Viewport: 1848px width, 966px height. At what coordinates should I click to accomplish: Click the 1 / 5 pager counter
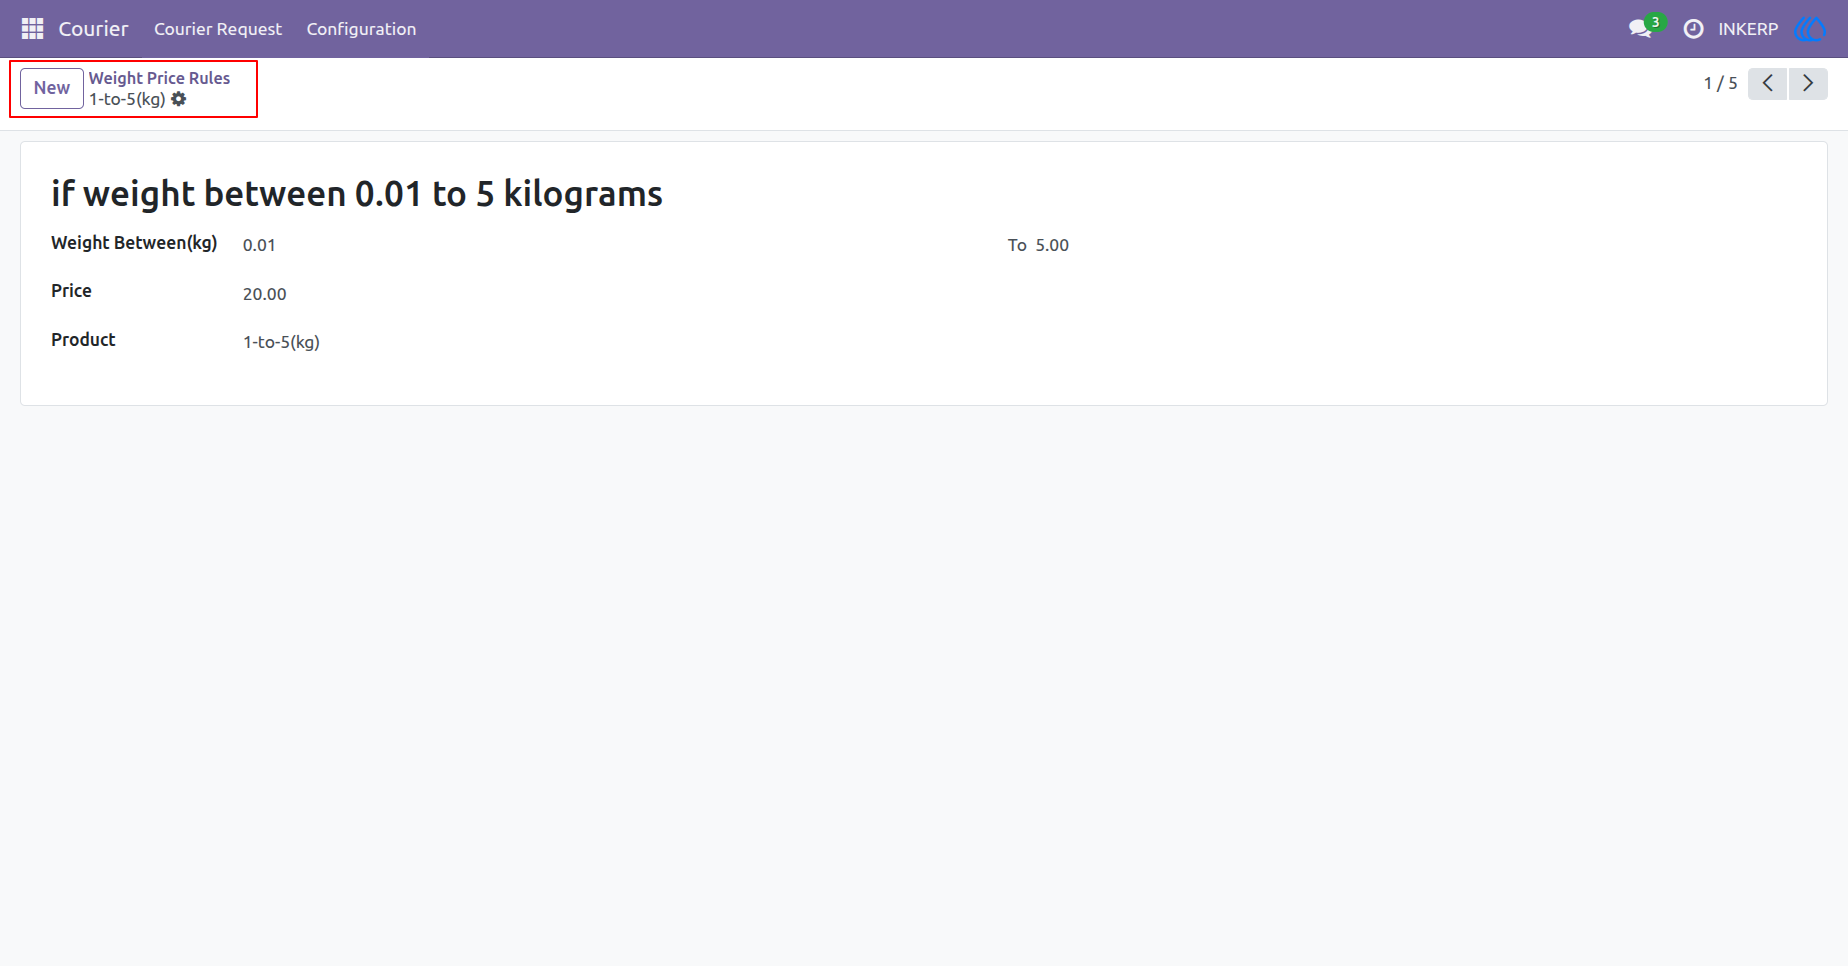pos(1720,84)
